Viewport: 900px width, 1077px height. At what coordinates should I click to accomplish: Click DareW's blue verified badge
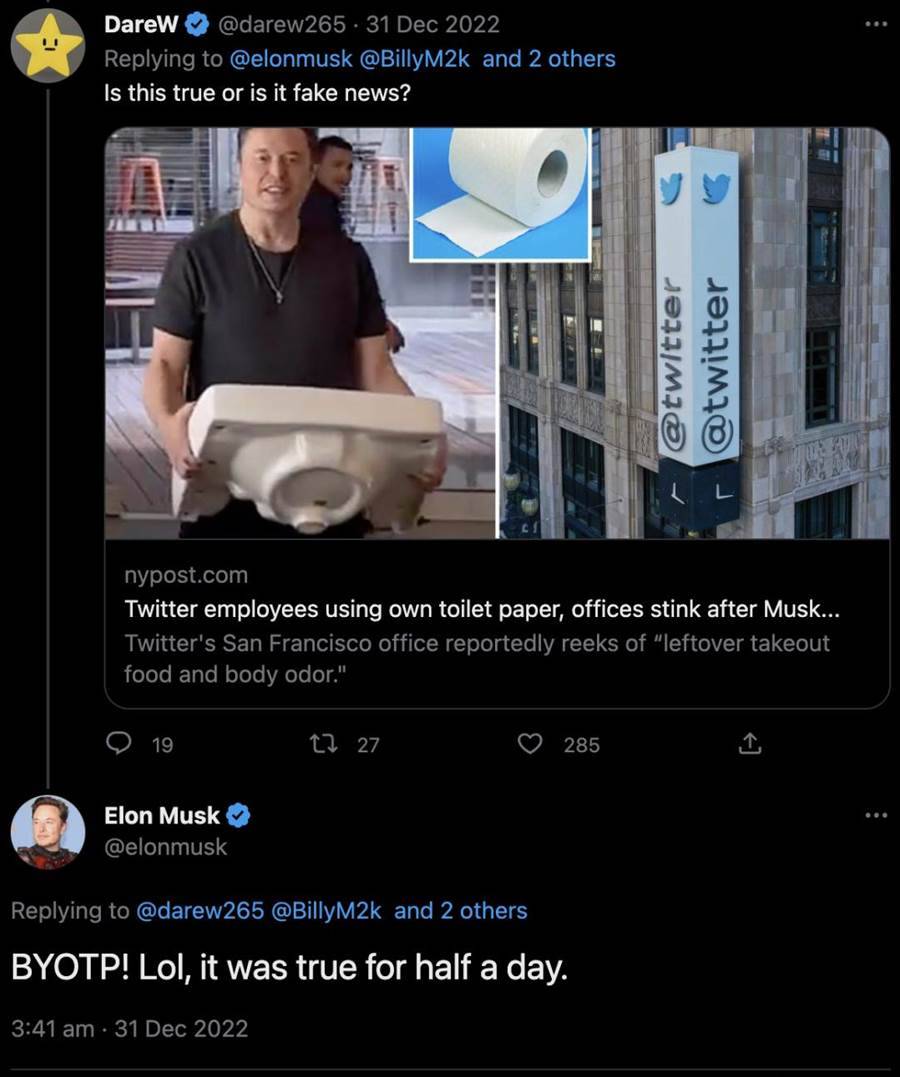point(197,25)
